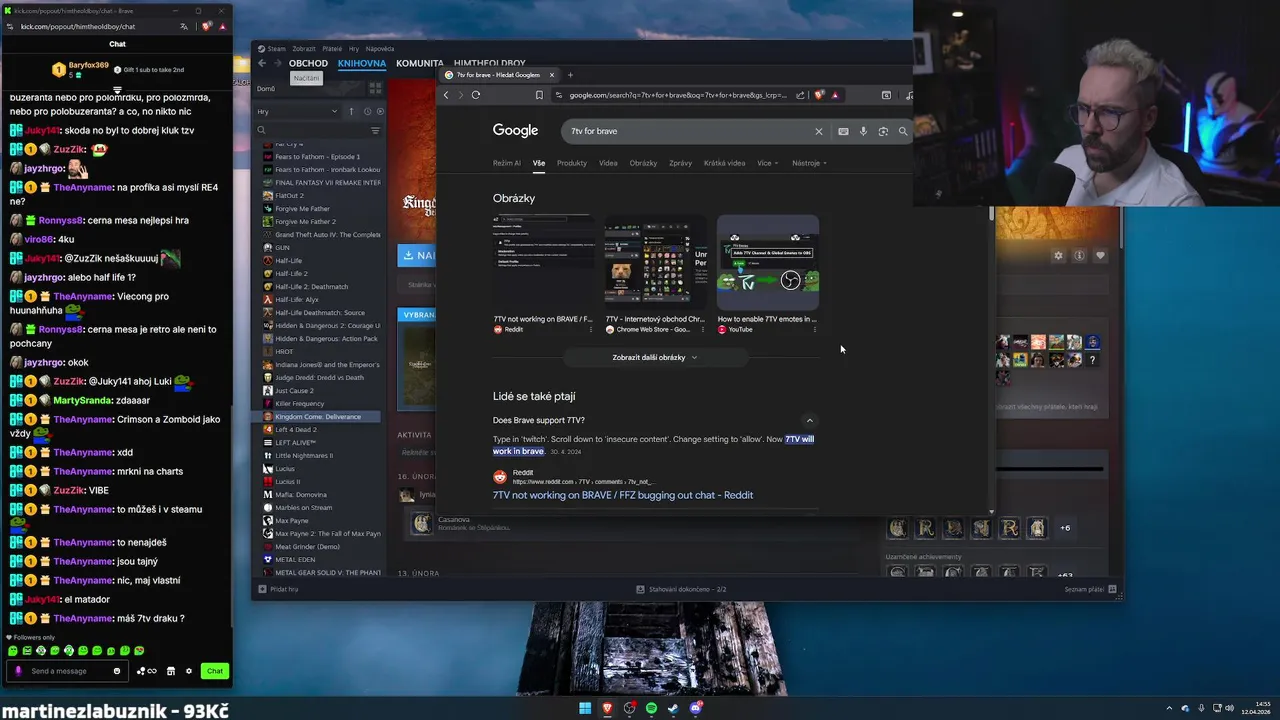Go back in the Google browser window
Image resolution: width=1280 pixels, height=720 pixels.
(446, 95)
